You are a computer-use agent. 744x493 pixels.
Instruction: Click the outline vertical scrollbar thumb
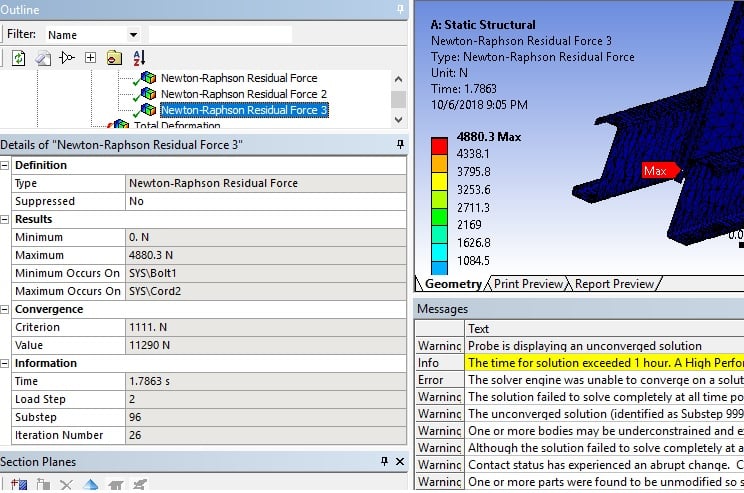(398, 99)
